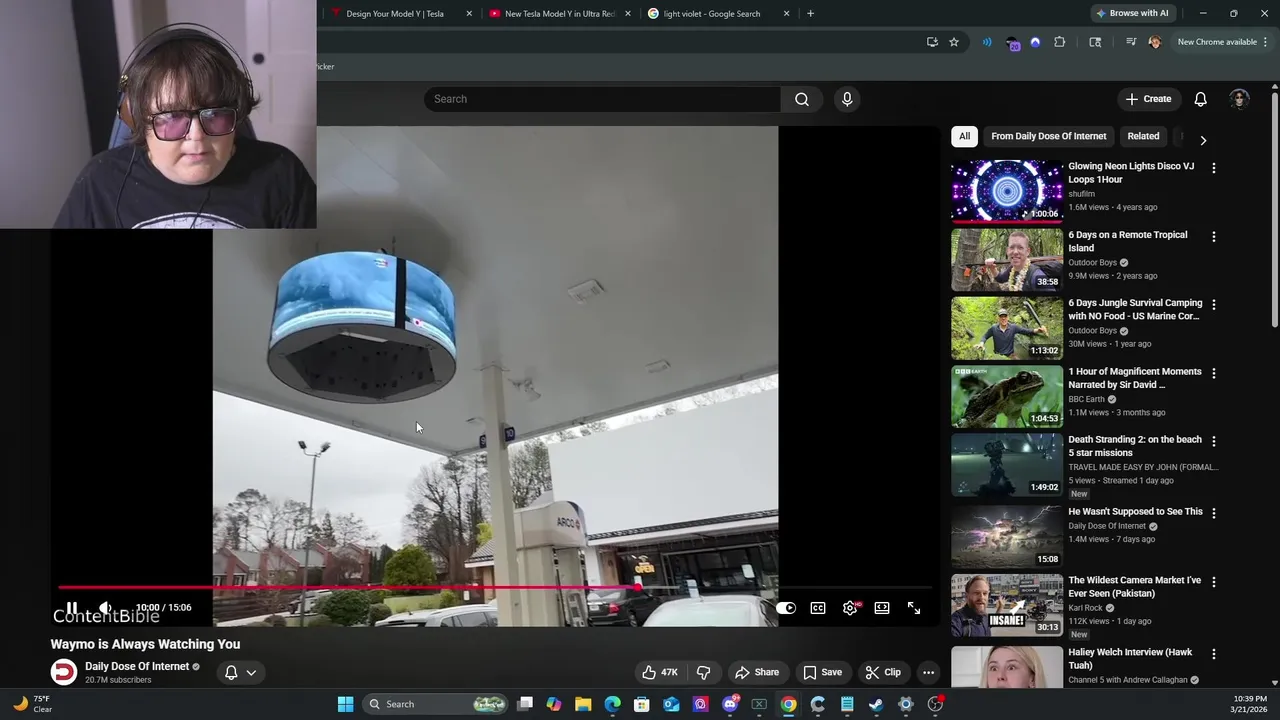
Task: Open notification bell dropdown for channel
Action: coord(240,672)
